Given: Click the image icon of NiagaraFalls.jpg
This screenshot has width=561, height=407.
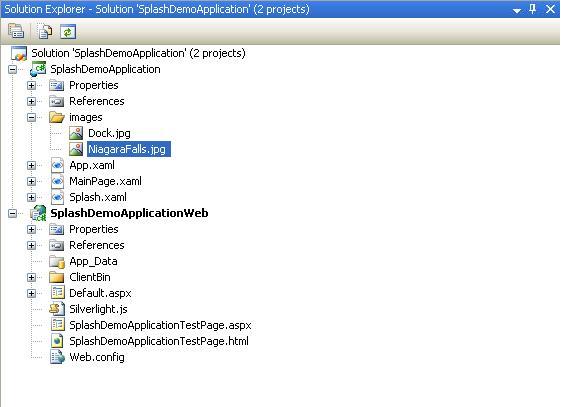Looking at the screenshot, I should coord(76,149).
